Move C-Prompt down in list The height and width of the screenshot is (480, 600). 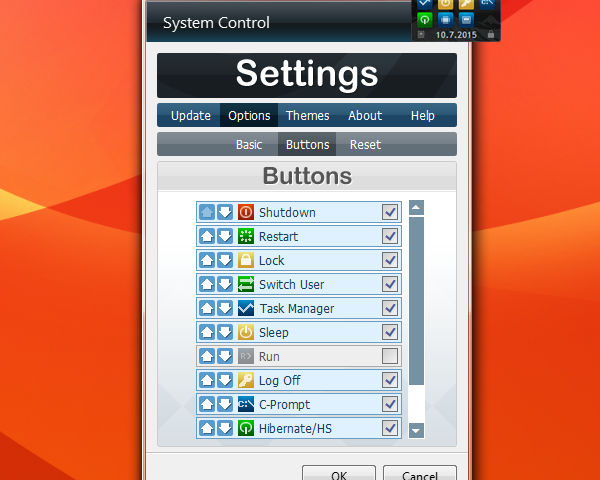click(225, 404)
